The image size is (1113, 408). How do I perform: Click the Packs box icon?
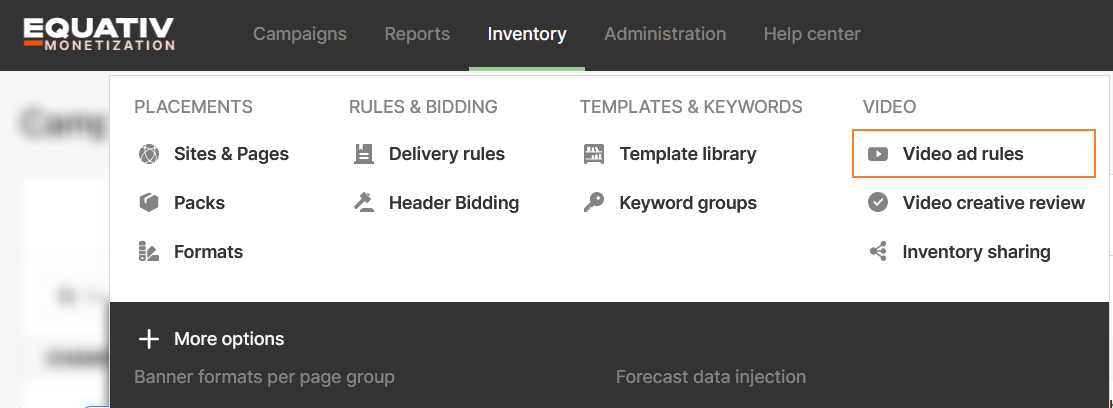[149, 203]
